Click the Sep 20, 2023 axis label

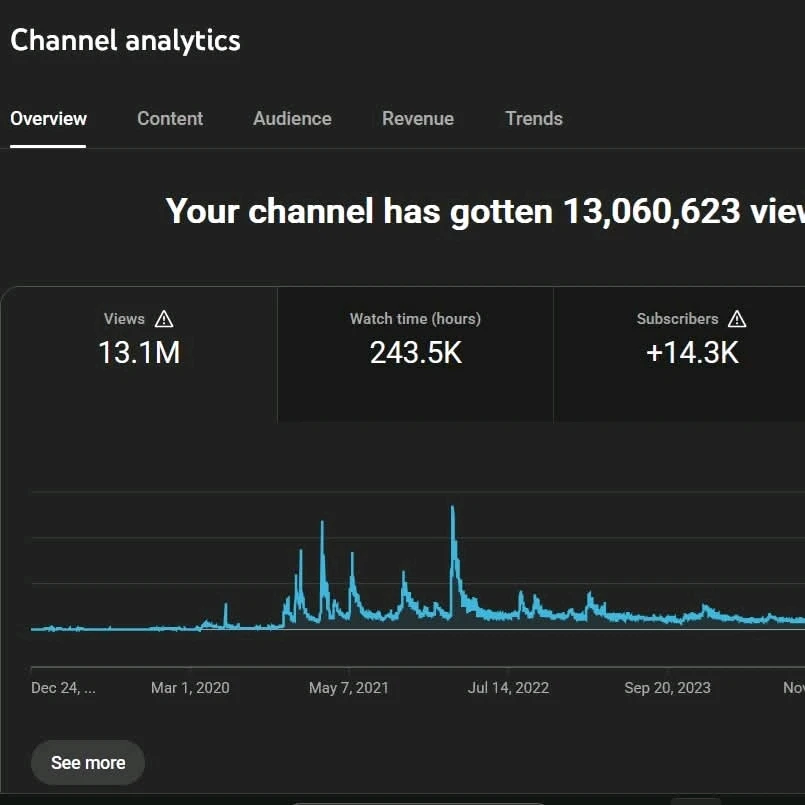click(x=667, y=688)
